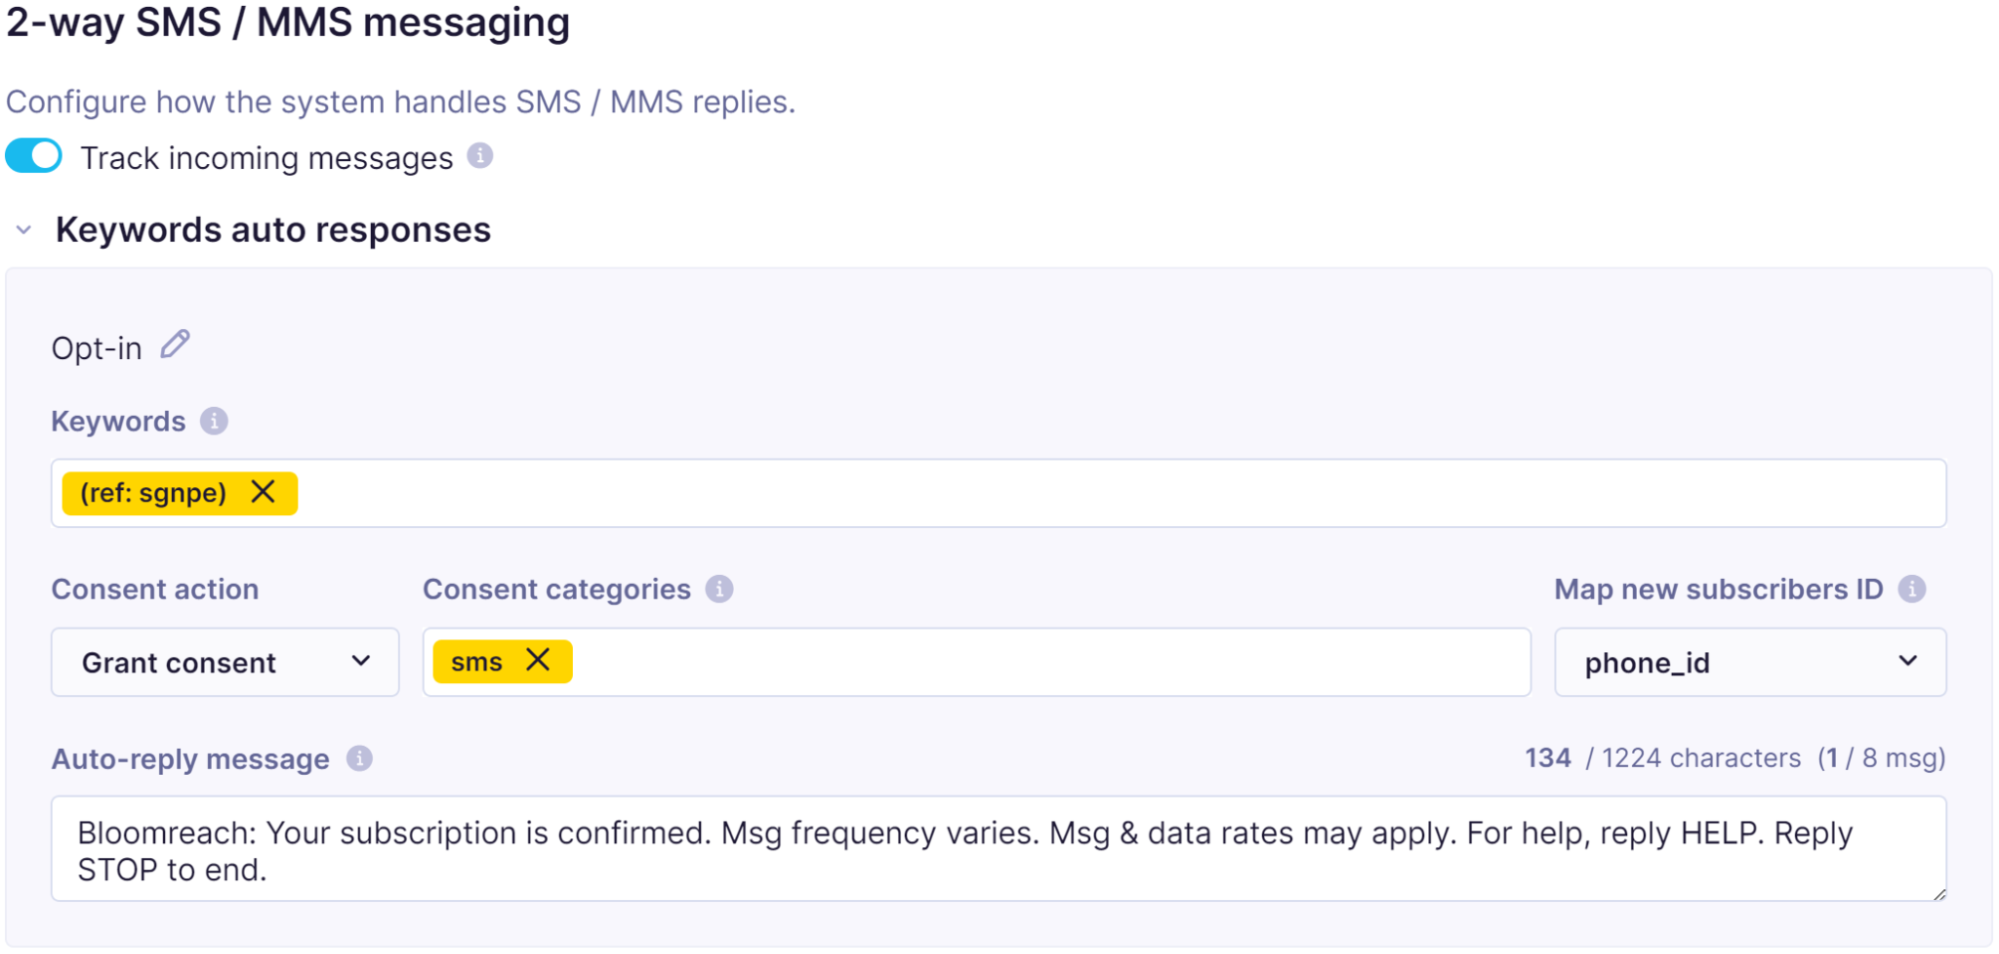Click info icon next to Keywords label
The width and height of the screenshot is (1999, 954).
tap(214, 421)
